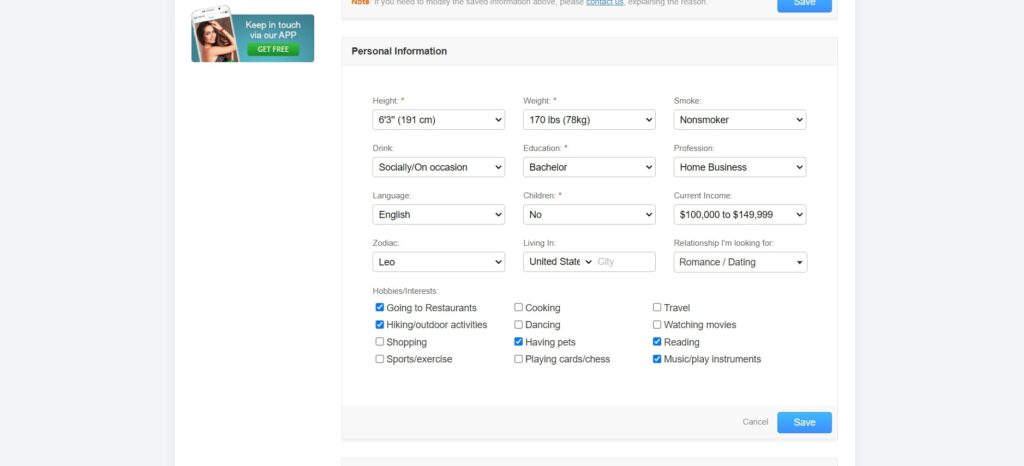Expand the Weight selection dropdown
This screenshot has height=466, width=1024.
589,120
